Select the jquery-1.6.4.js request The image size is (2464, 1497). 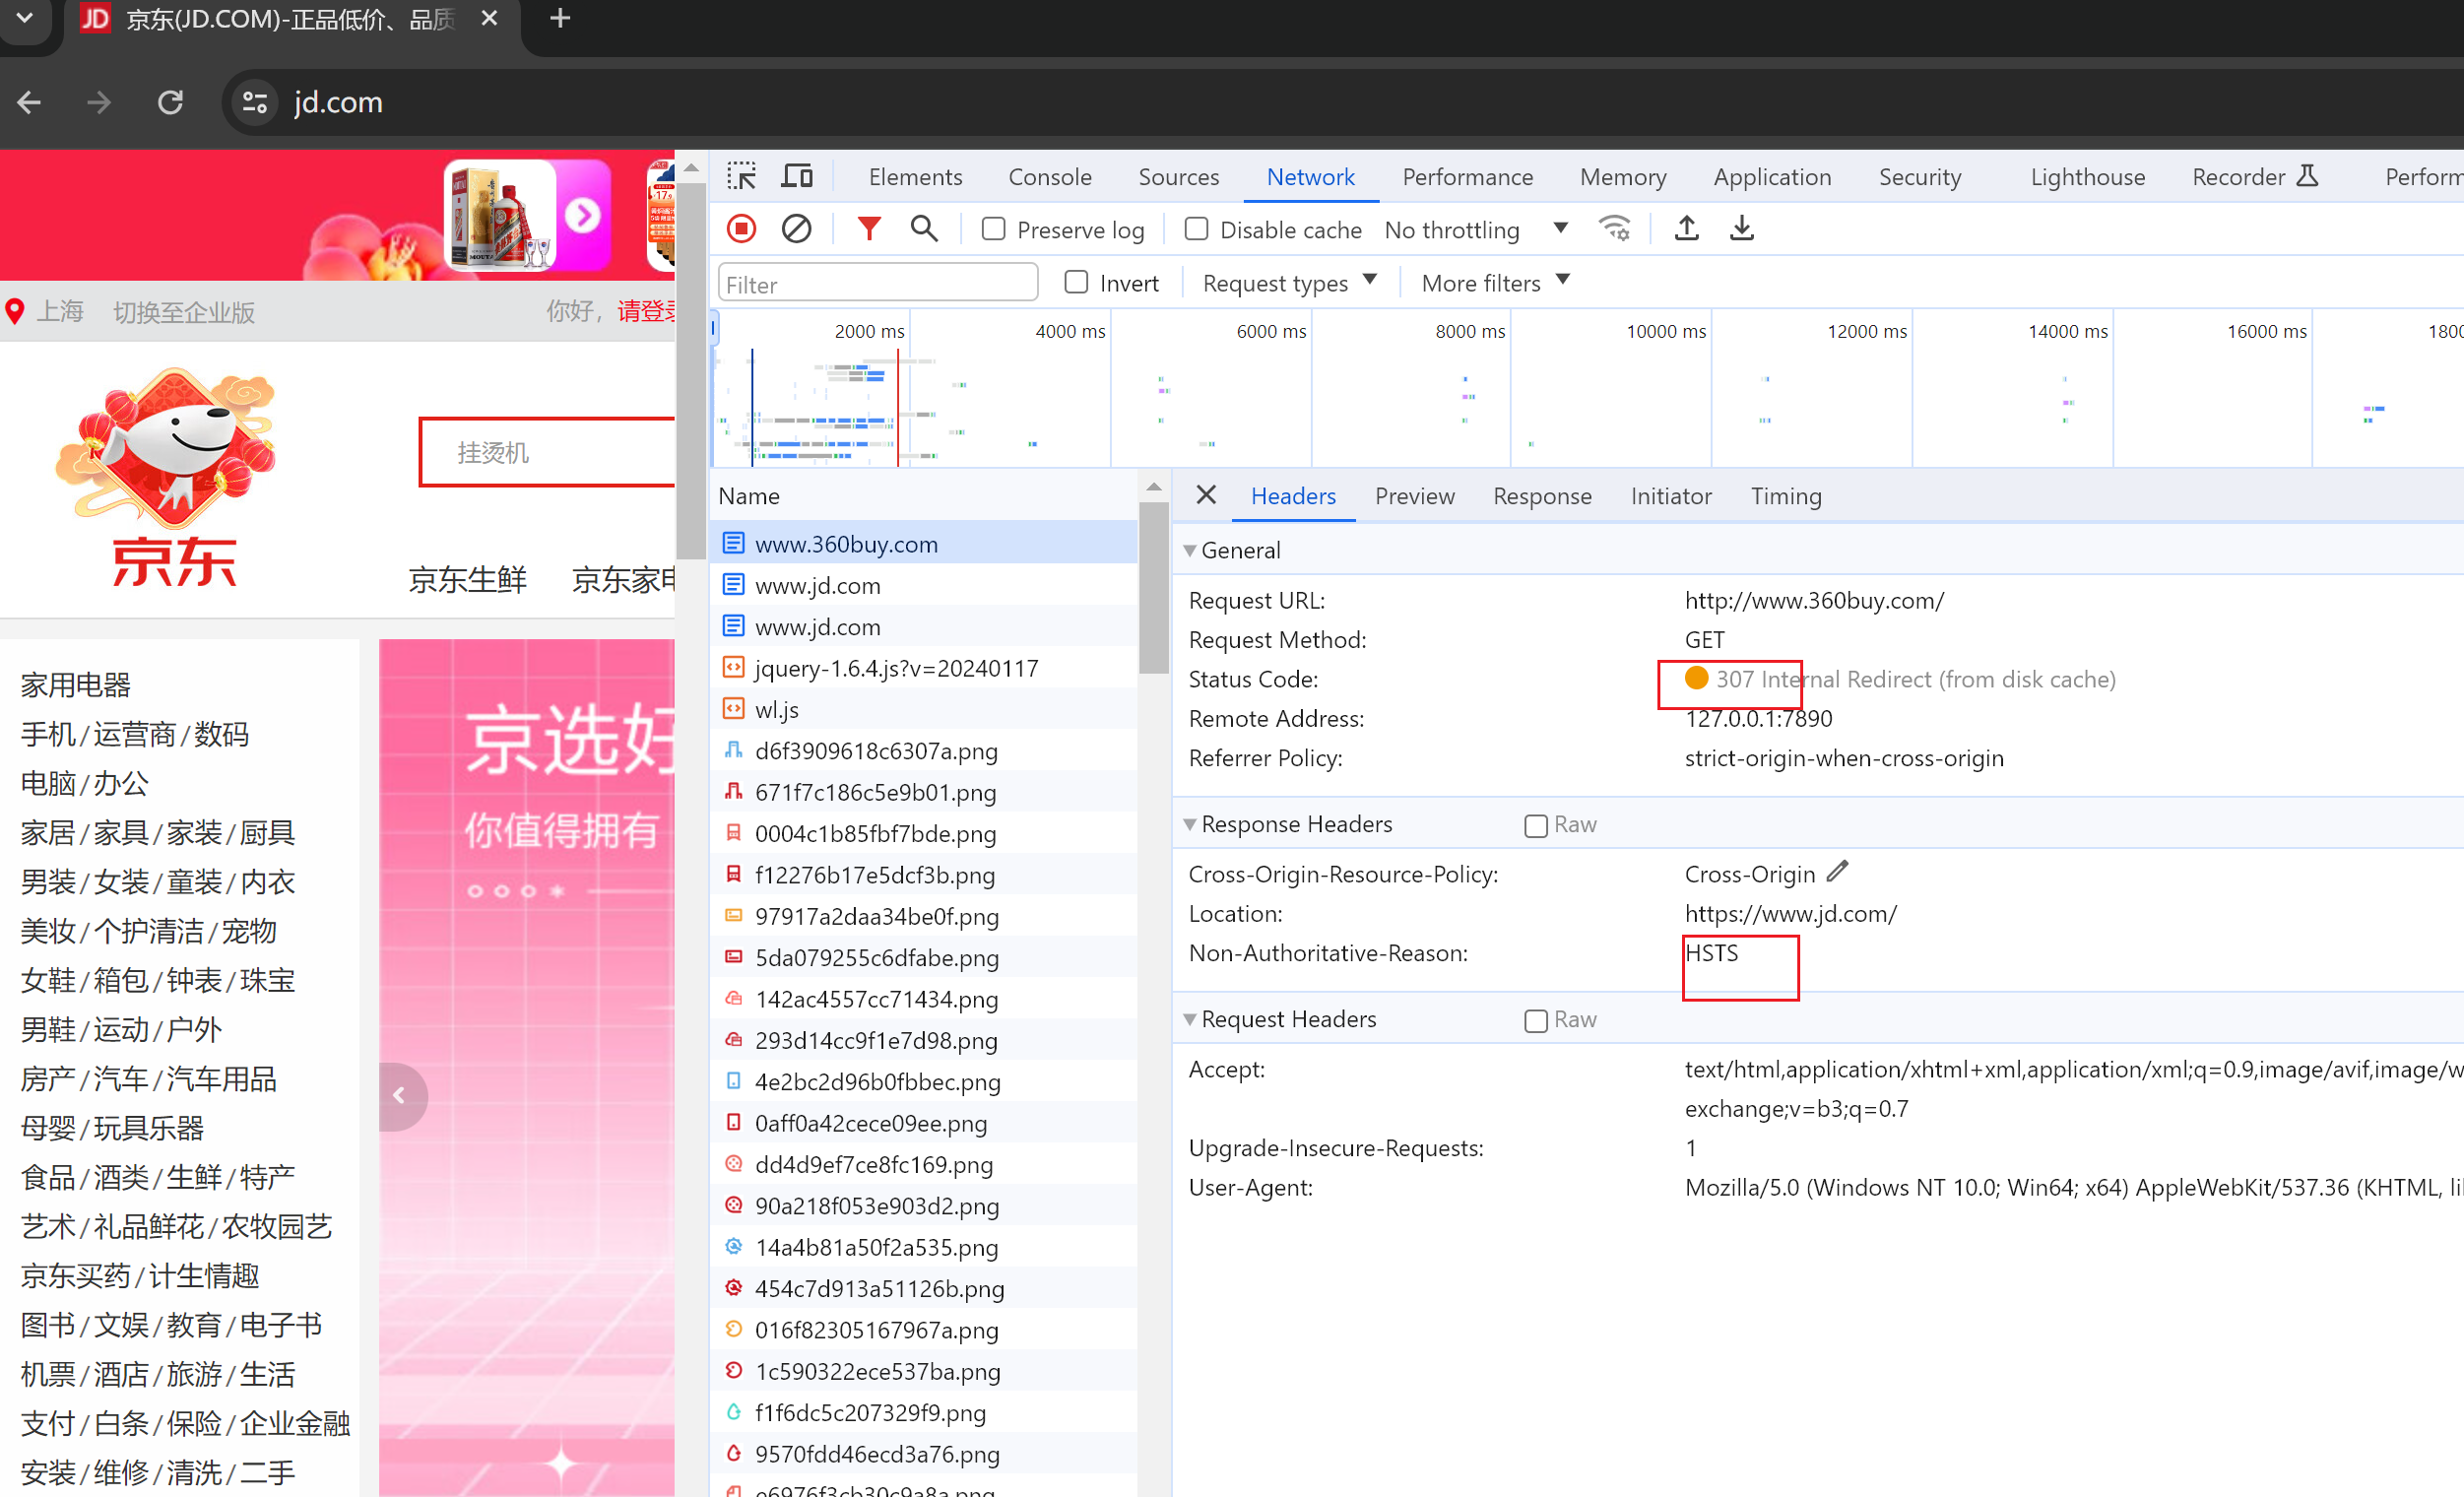coord(895,668)
